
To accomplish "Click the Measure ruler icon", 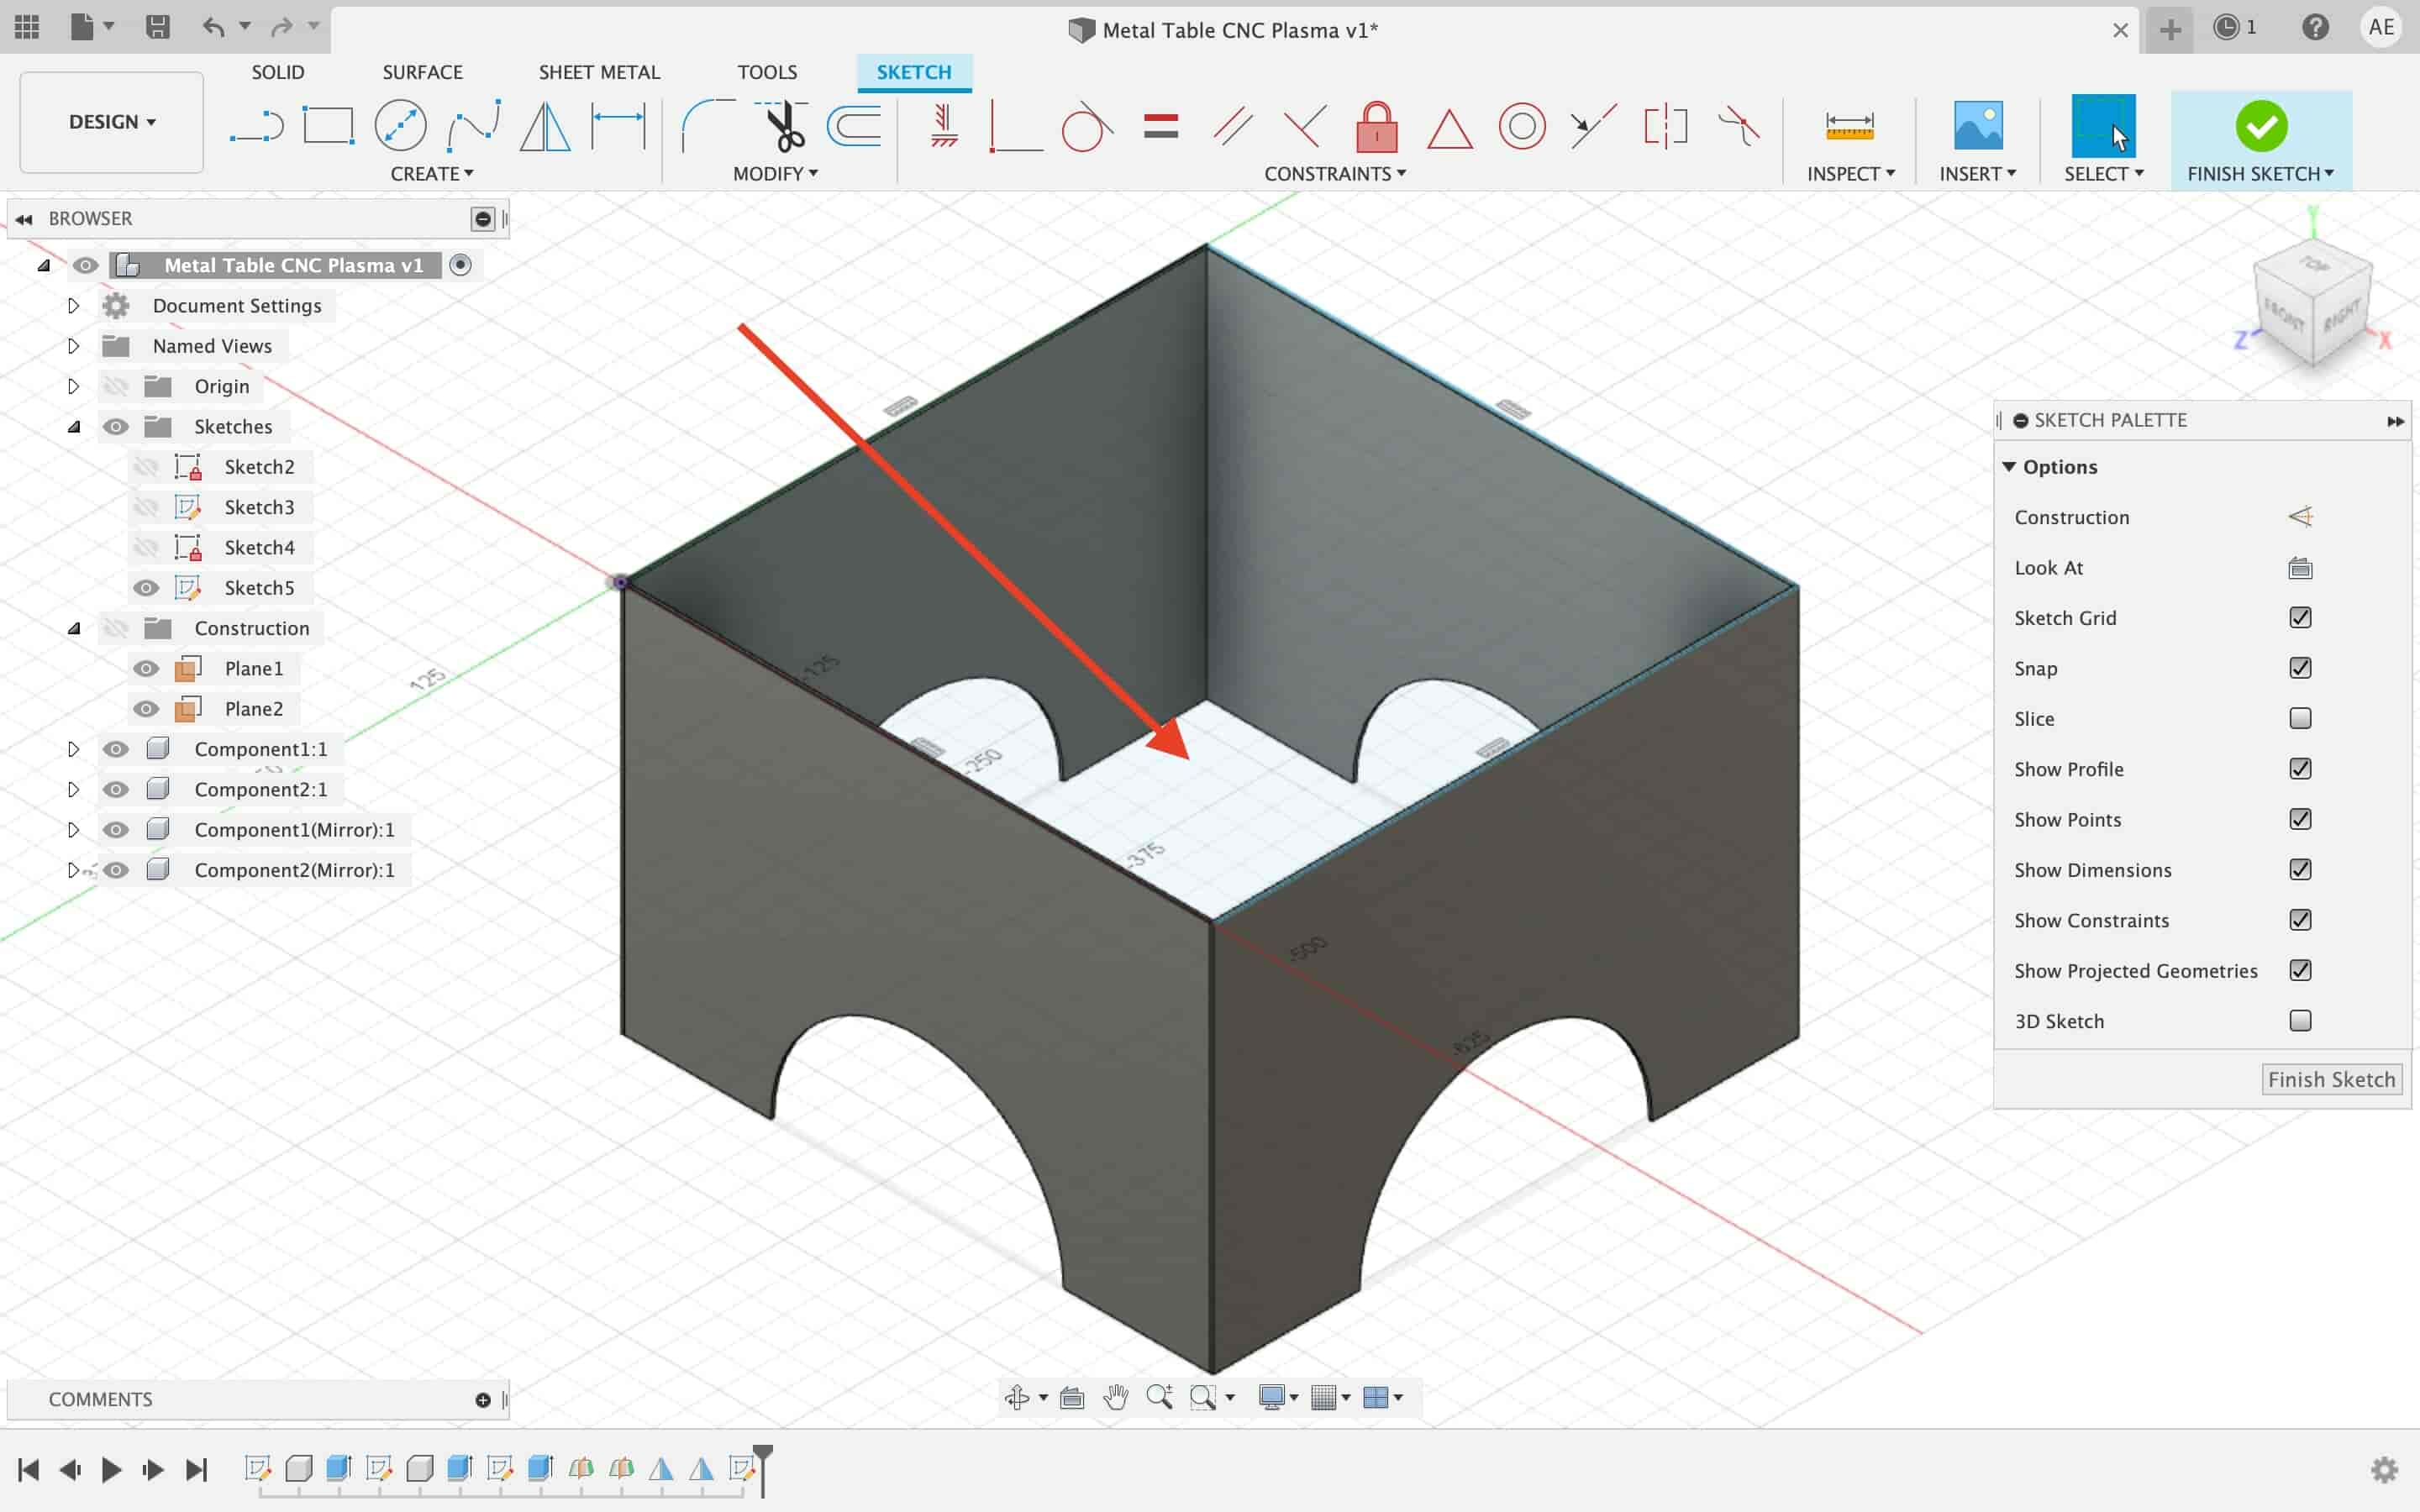I will 1849,126.
